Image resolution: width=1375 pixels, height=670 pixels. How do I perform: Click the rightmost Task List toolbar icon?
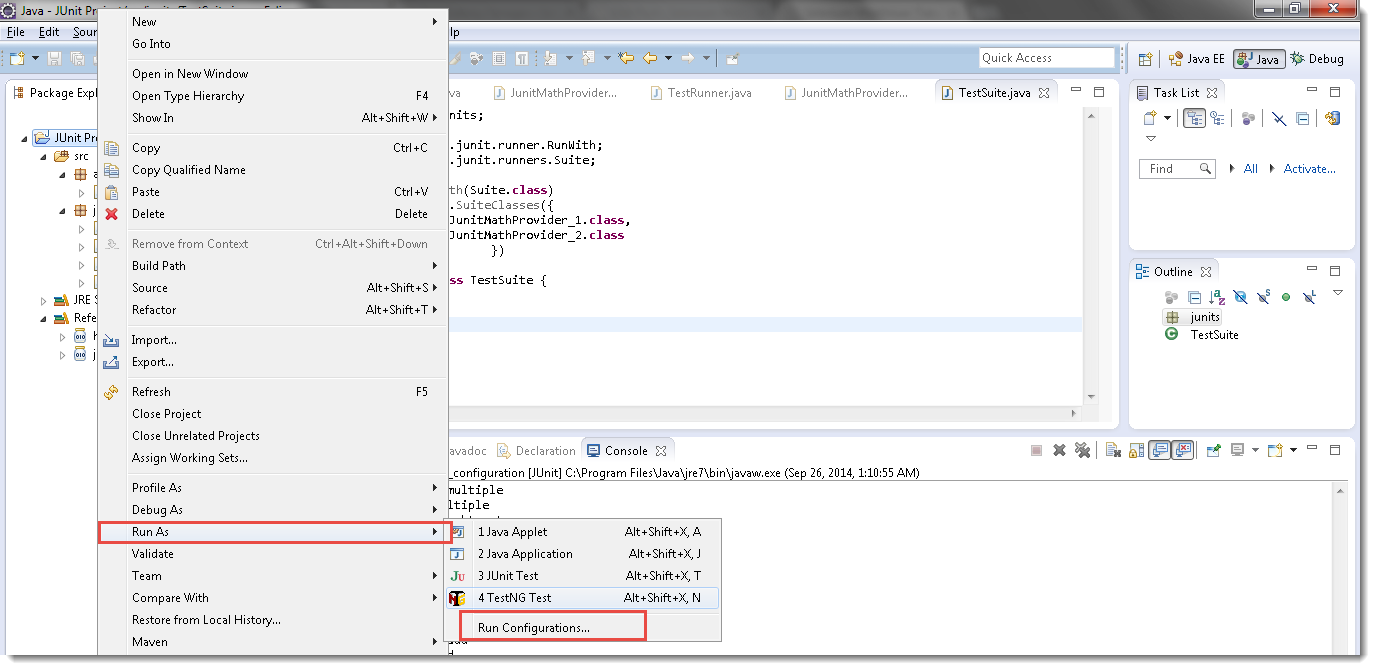(x=1331, y=118)
